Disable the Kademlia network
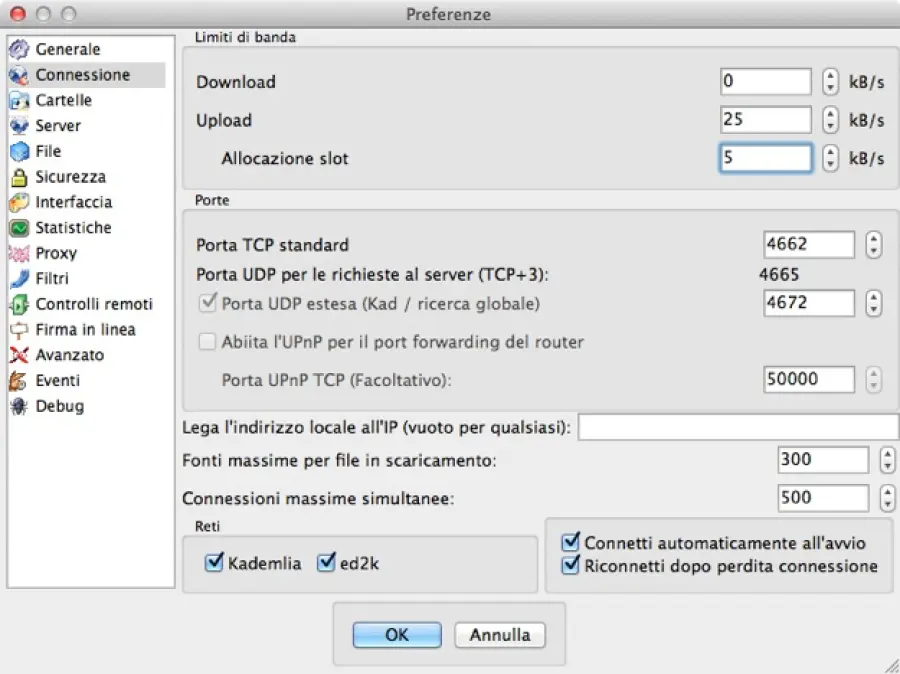 point(213,563)
